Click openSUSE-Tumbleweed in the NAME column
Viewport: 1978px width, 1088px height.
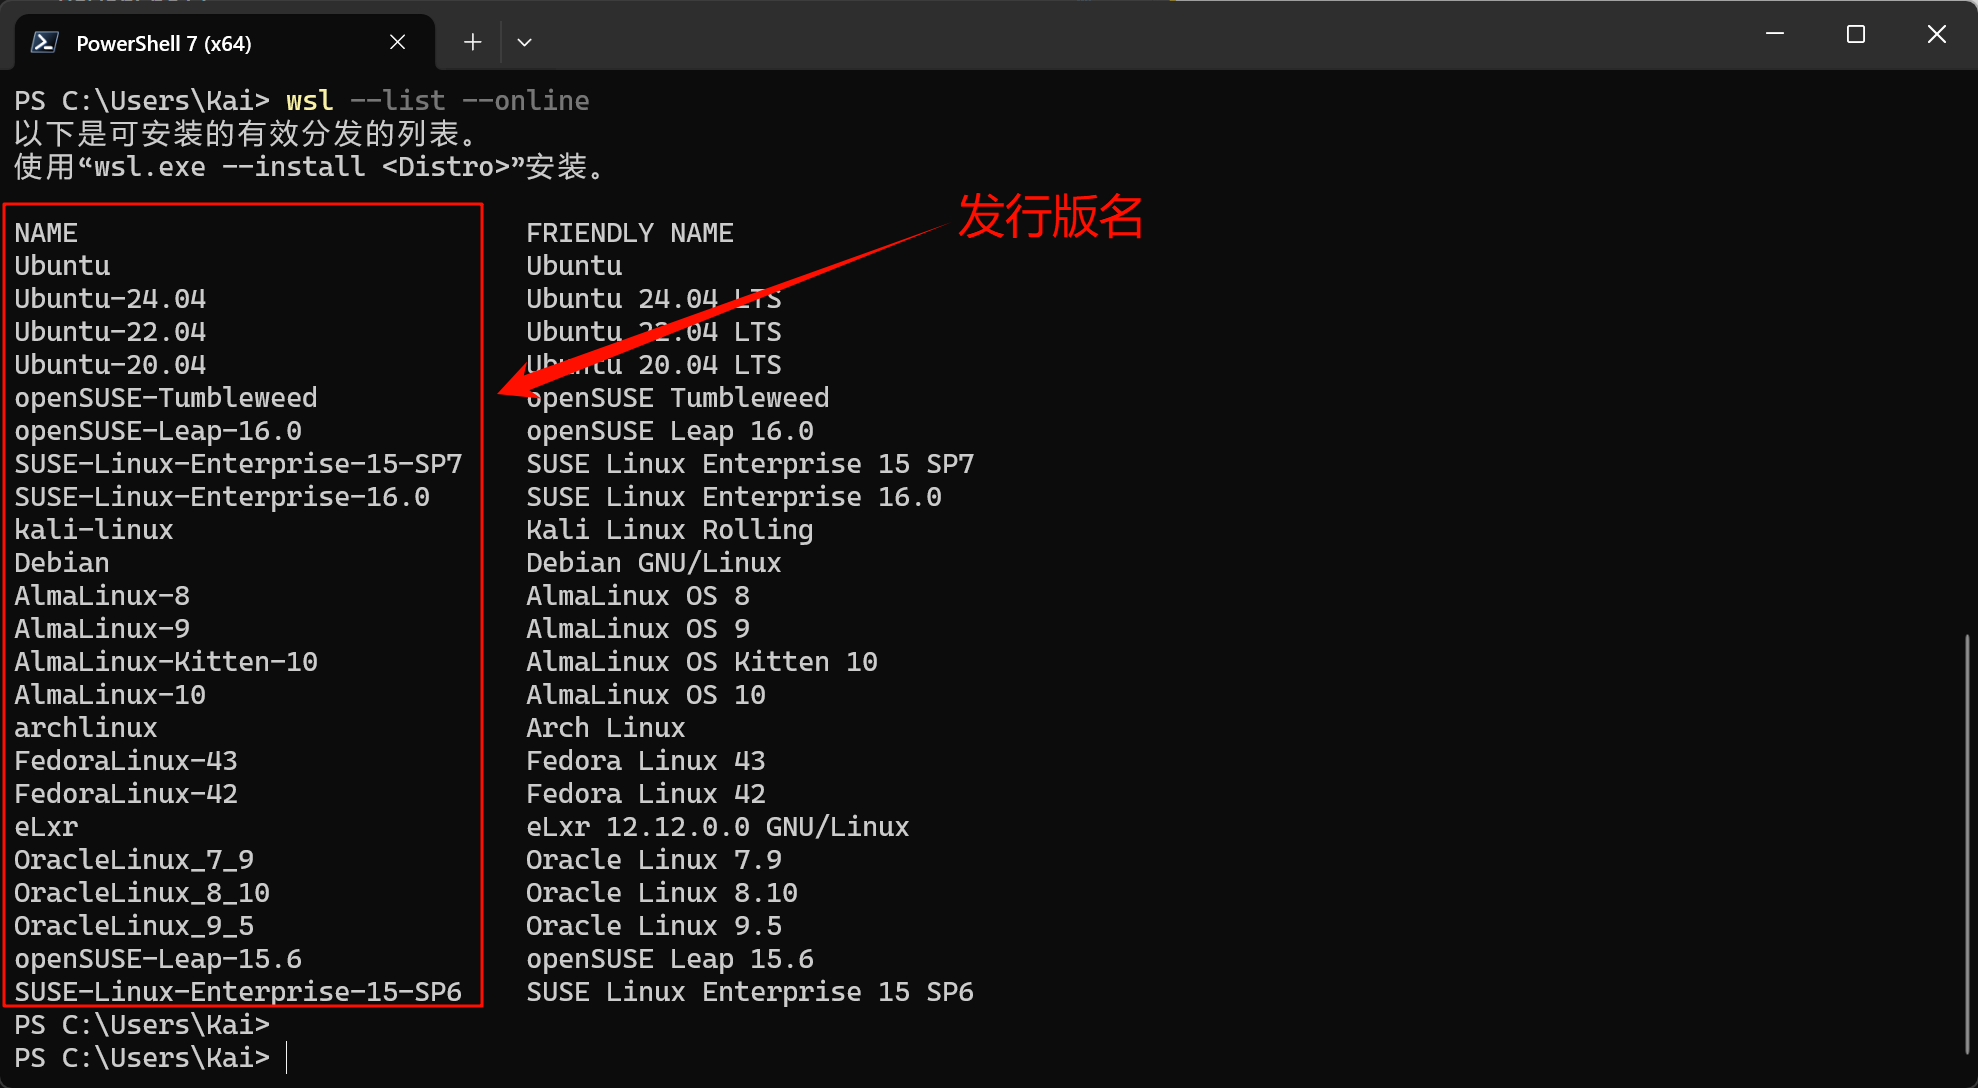click(166, 398)
